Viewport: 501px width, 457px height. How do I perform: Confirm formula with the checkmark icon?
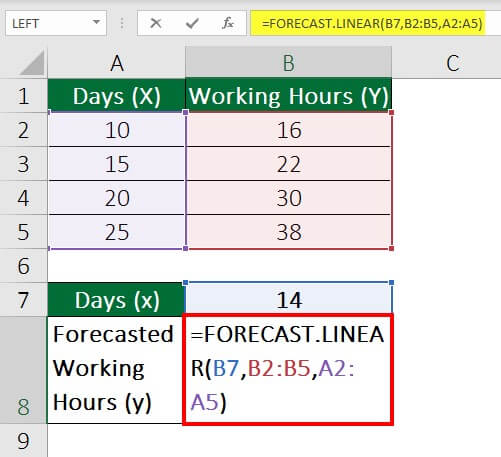coord(192,23)
